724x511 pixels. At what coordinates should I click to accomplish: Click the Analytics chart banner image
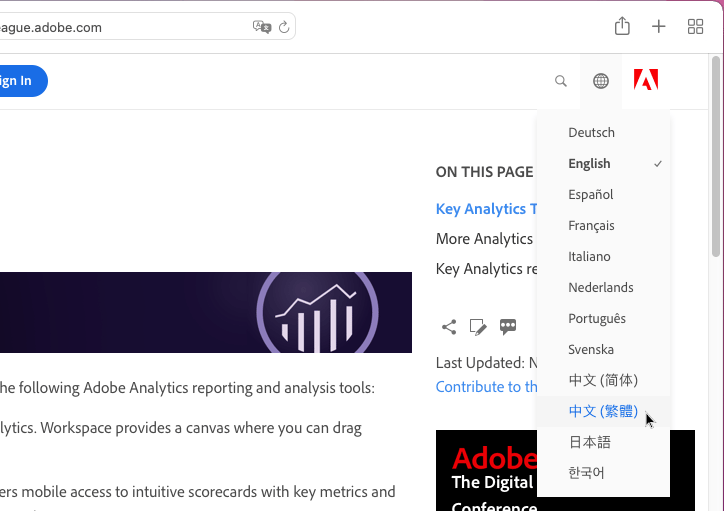[x=206, y=313]
